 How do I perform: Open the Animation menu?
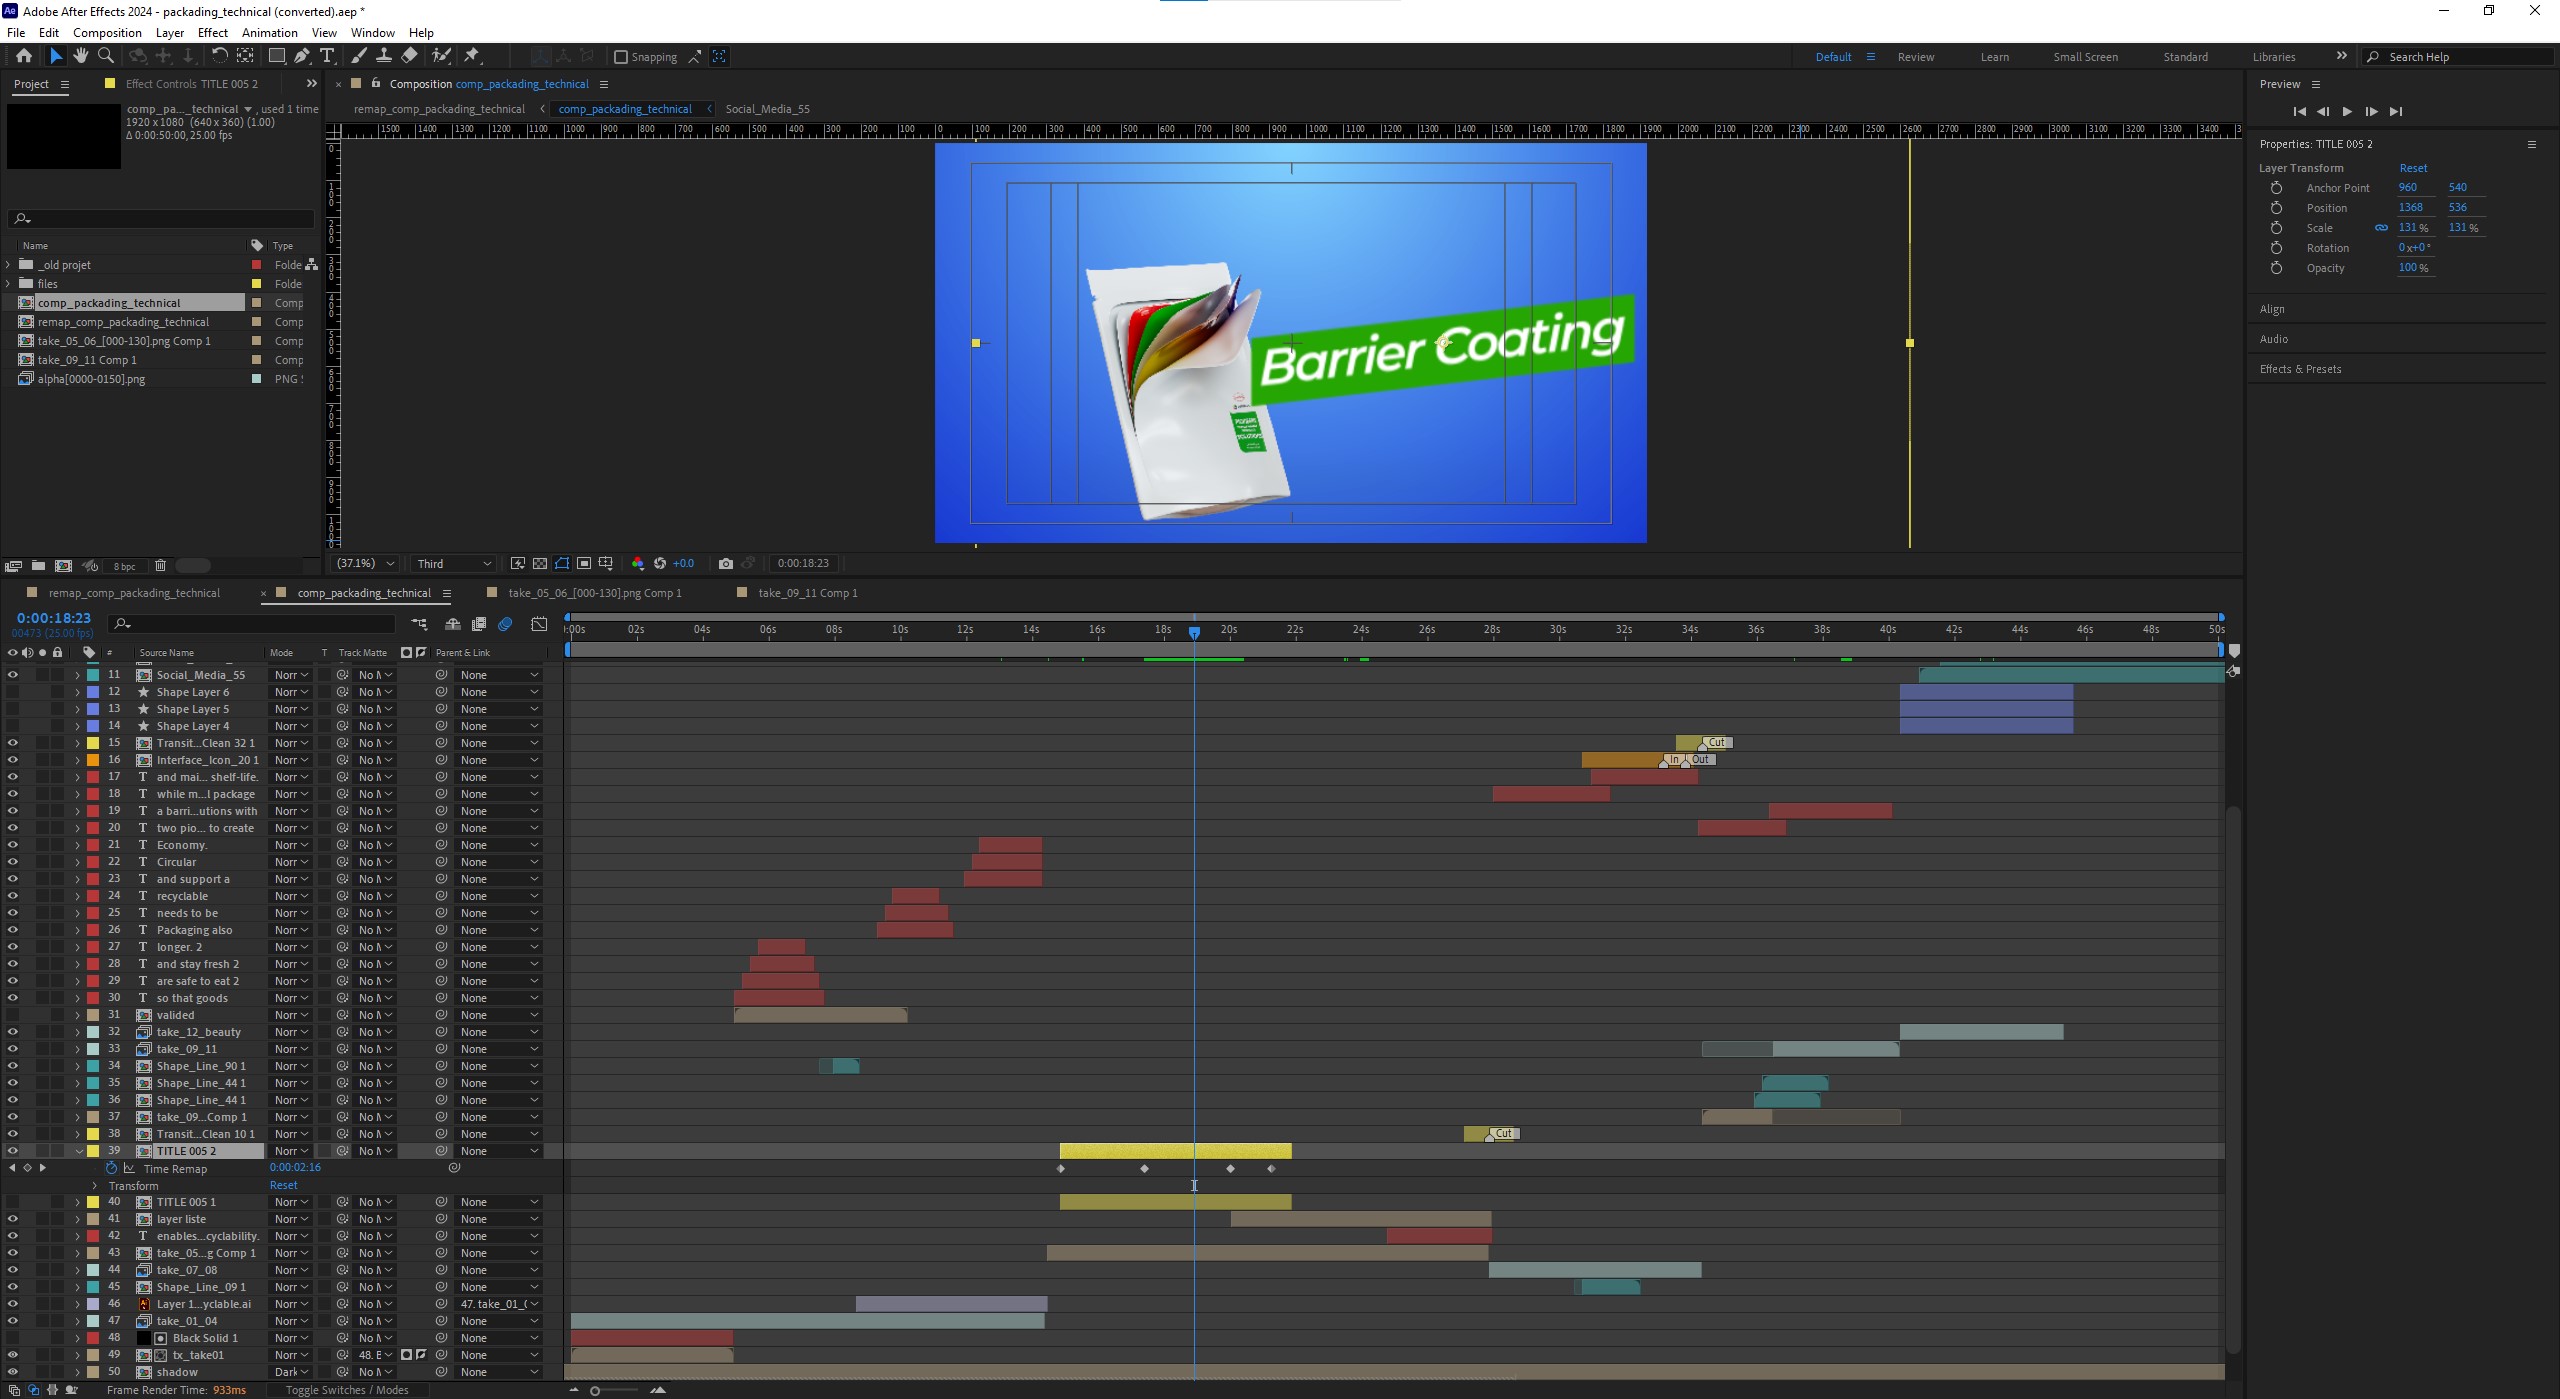[269, 33]
